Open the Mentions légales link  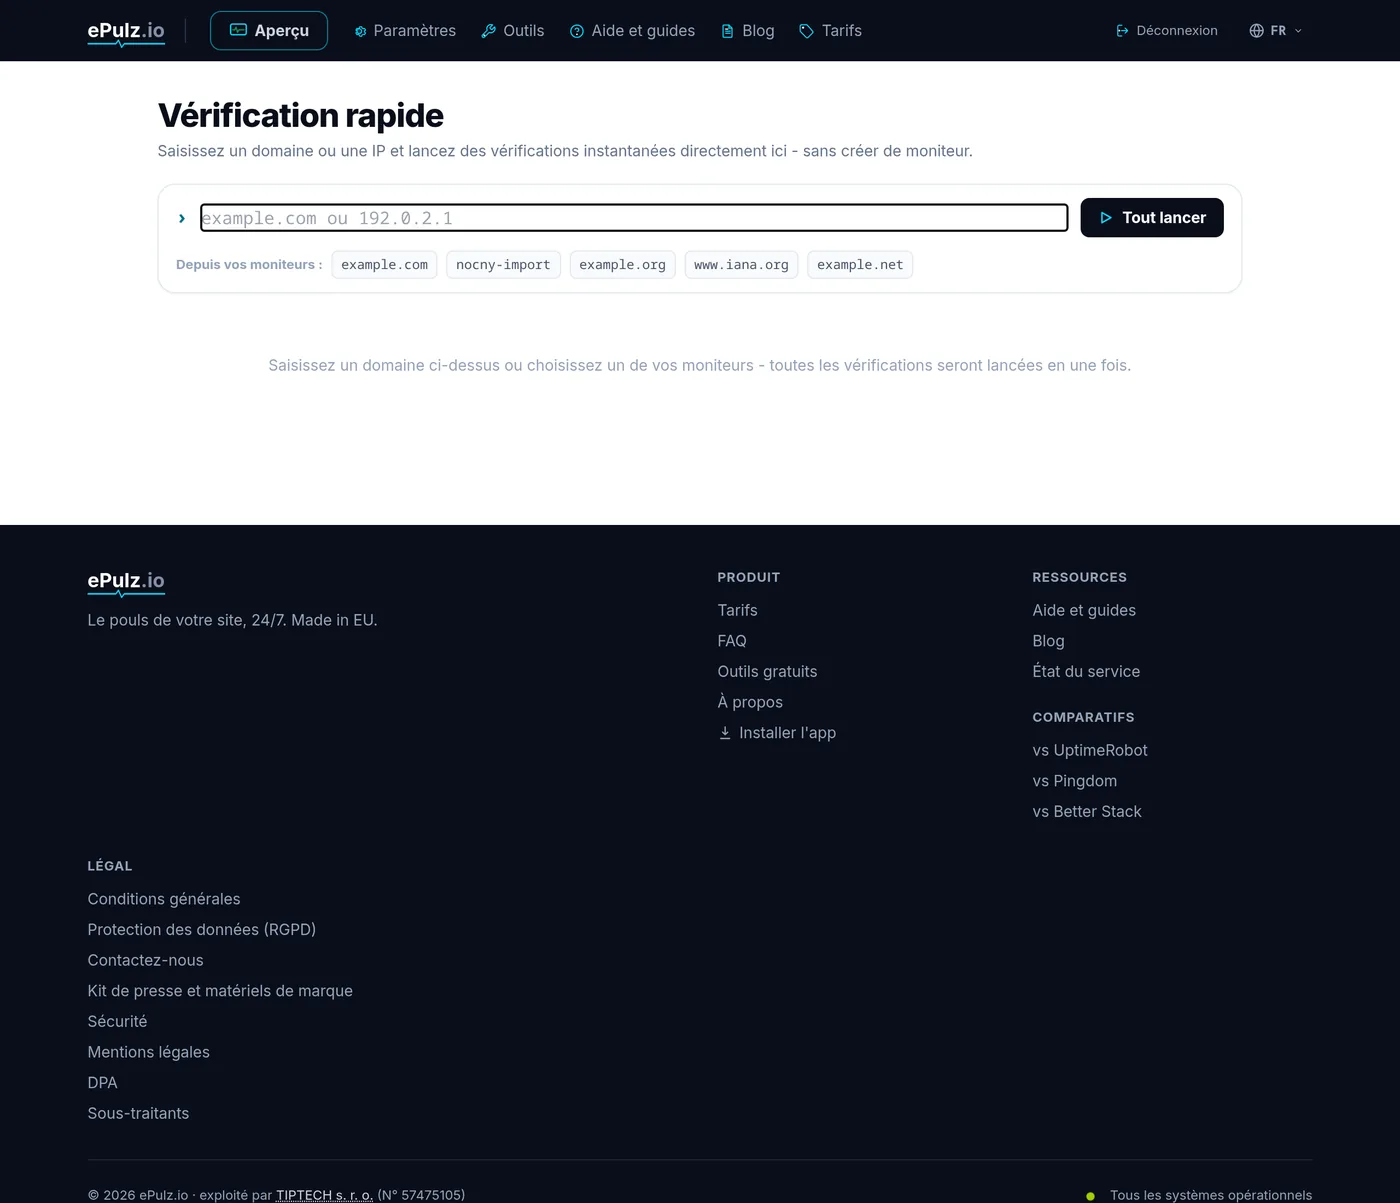point(148,1052)
